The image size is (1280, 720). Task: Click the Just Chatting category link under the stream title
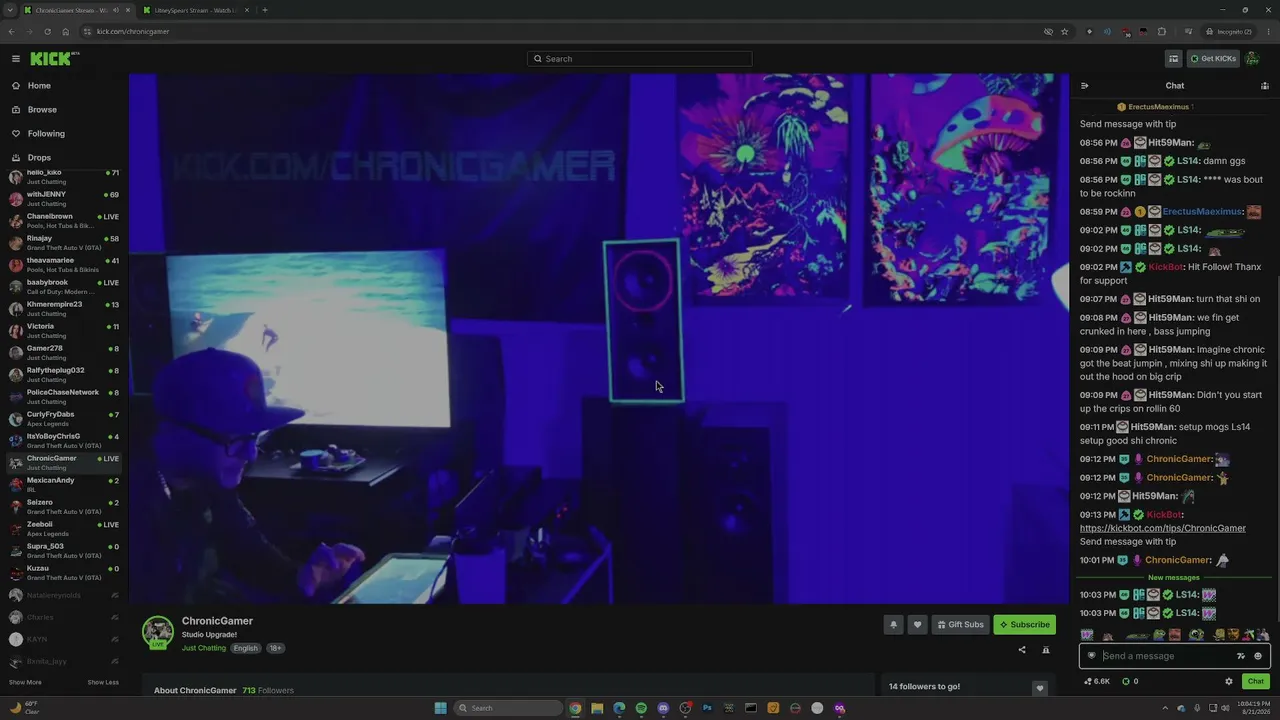click(204, 648)
